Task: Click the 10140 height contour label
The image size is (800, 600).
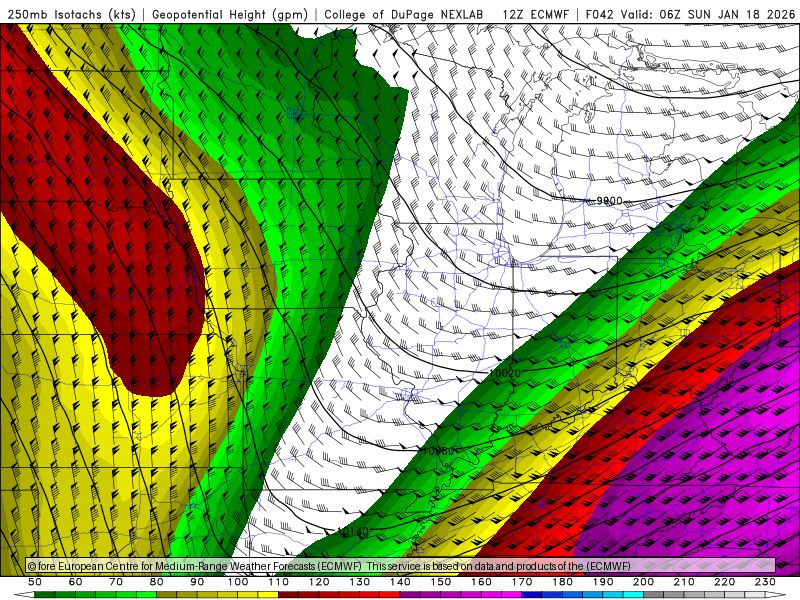Action: pyautogui.click(x=353, y=532)
